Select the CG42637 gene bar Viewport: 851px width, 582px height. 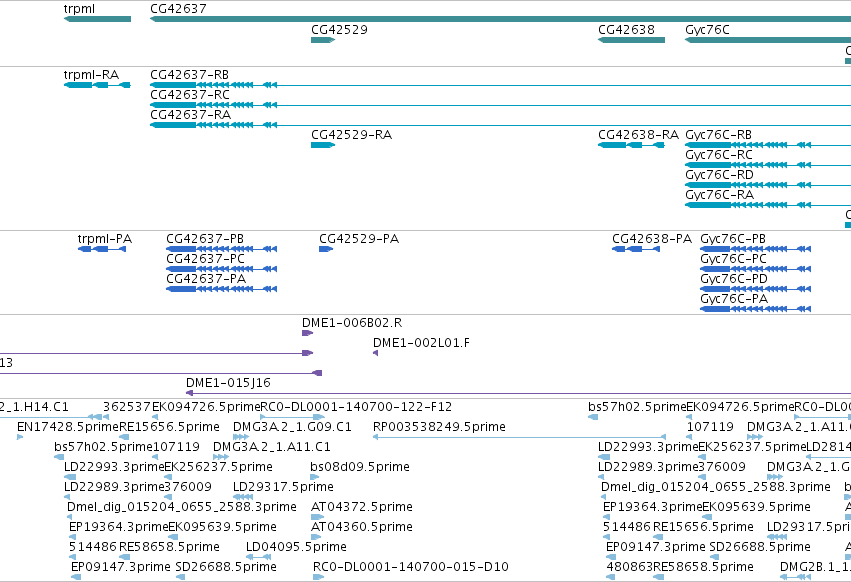point(500,19)
